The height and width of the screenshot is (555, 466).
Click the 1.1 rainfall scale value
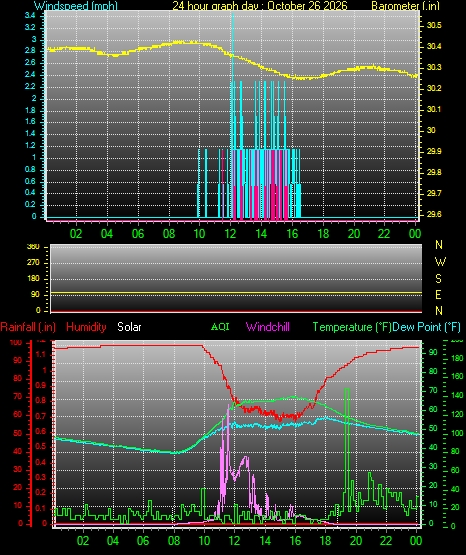41,354
